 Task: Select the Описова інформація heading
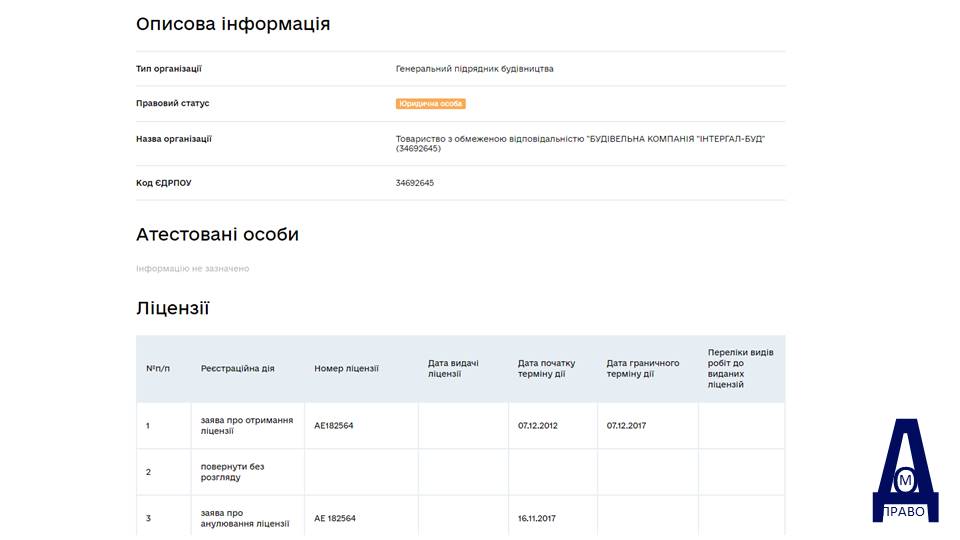pyautogui.click(x=233, y=24)
